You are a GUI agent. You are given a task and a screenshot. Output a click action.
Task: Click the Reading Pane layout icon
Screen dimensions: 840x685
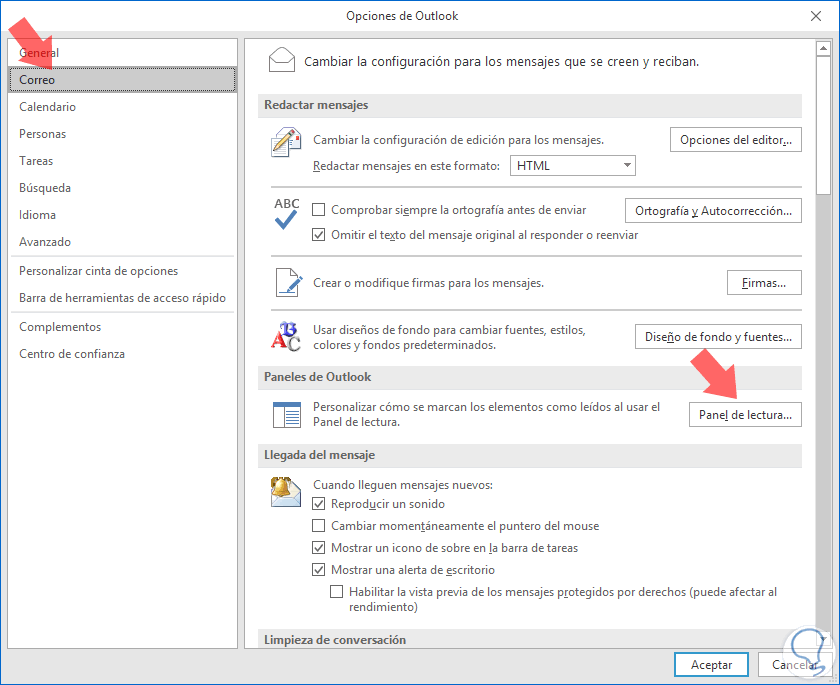click(x=287, y=415)
